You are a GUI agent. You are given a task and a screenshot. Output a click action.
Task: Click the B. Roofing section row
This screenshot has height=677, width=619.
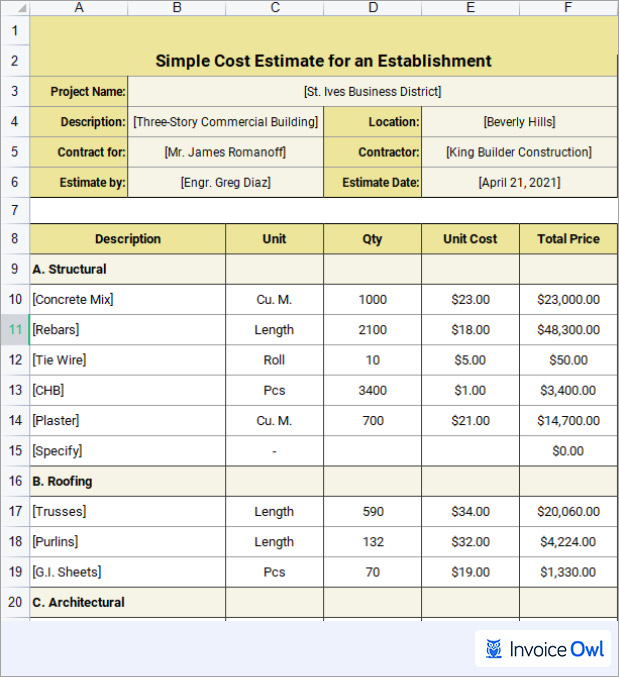click(x=127, y=481)
